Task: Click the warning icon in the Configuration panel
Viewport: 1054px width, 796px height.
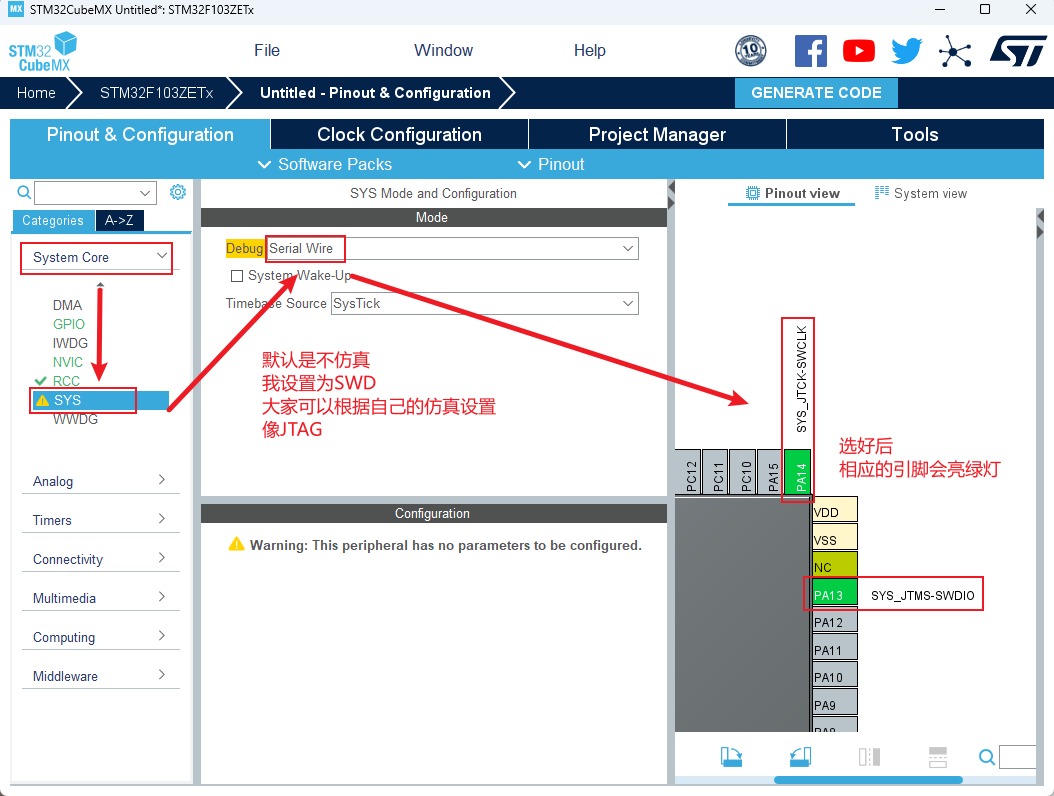Action: coord(237,544)
